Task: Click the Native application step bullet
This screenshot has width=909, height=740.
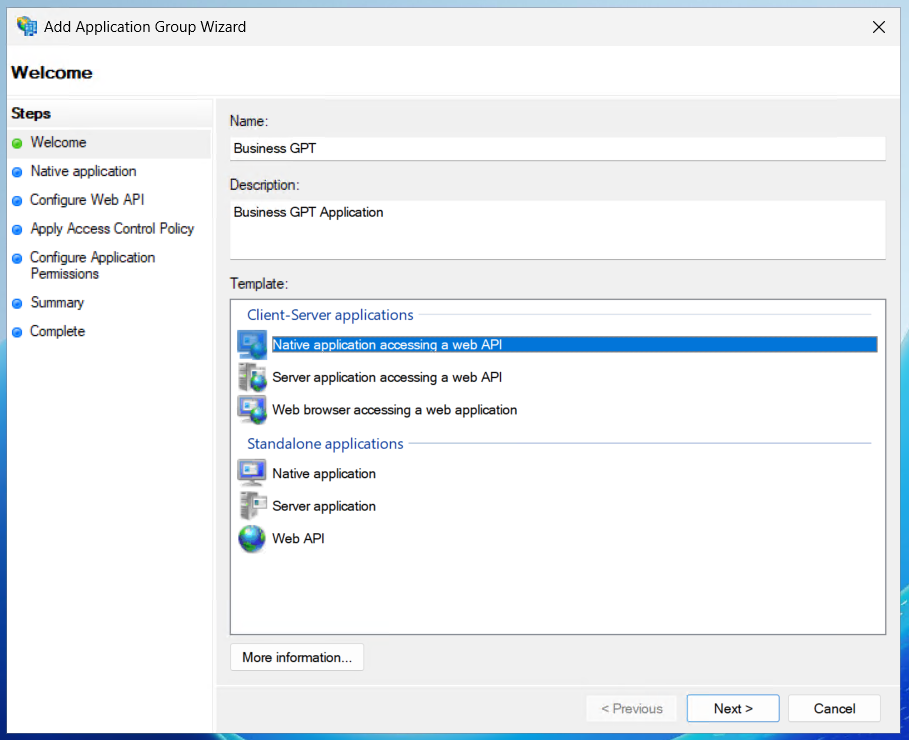Action: tap(17, 172)
